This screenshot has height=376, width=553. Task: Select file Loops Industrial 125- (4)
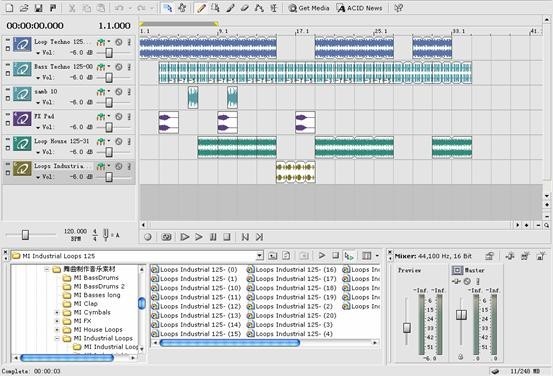tap(290, 334)
